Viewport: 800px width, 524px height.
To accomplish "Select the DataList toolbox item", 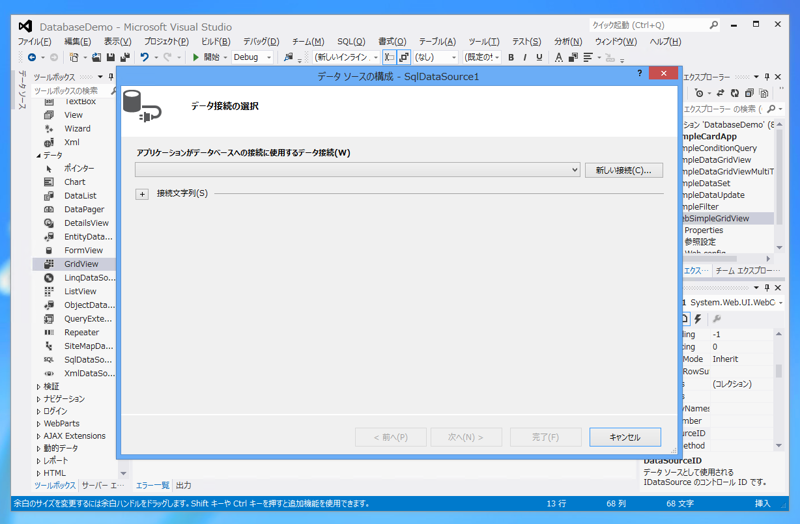I will click(74, 196).
